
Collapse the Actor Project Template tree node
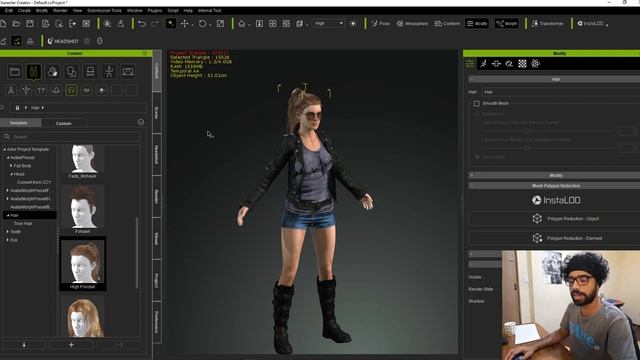coord(4,149)
